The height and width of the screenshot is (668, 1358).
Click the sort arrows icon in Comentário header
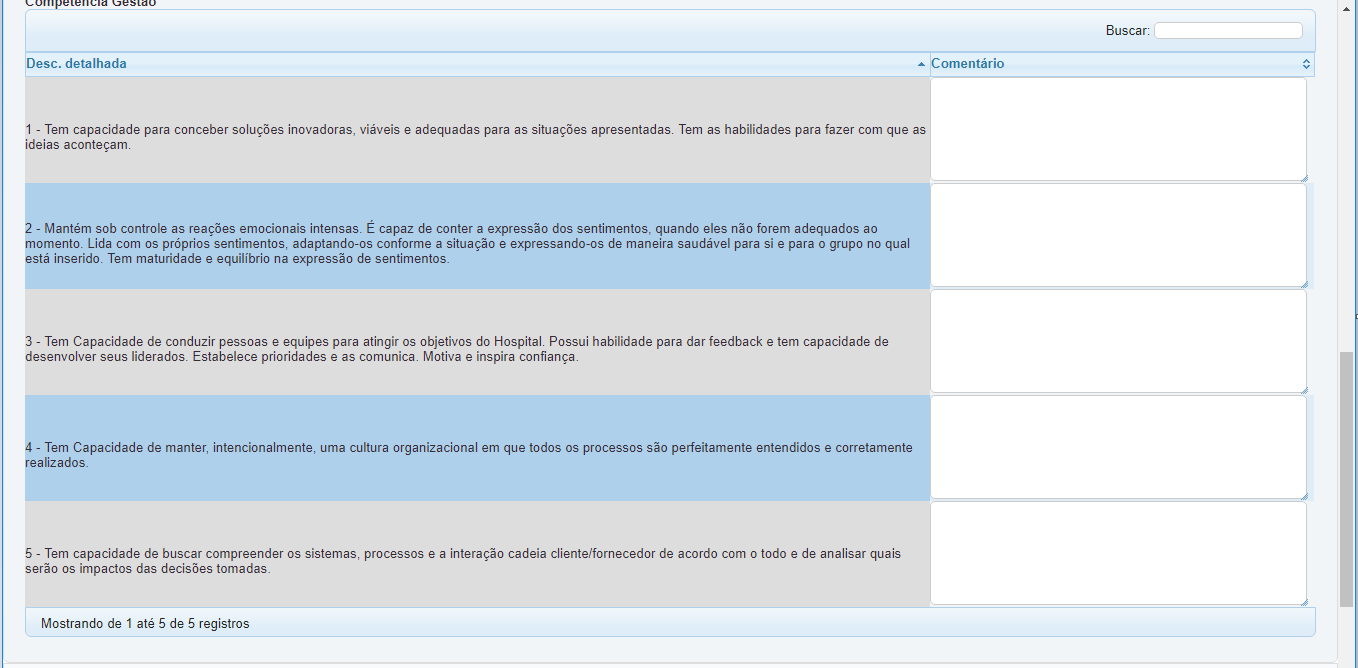pyautogui.click(x=1305, y=64)
